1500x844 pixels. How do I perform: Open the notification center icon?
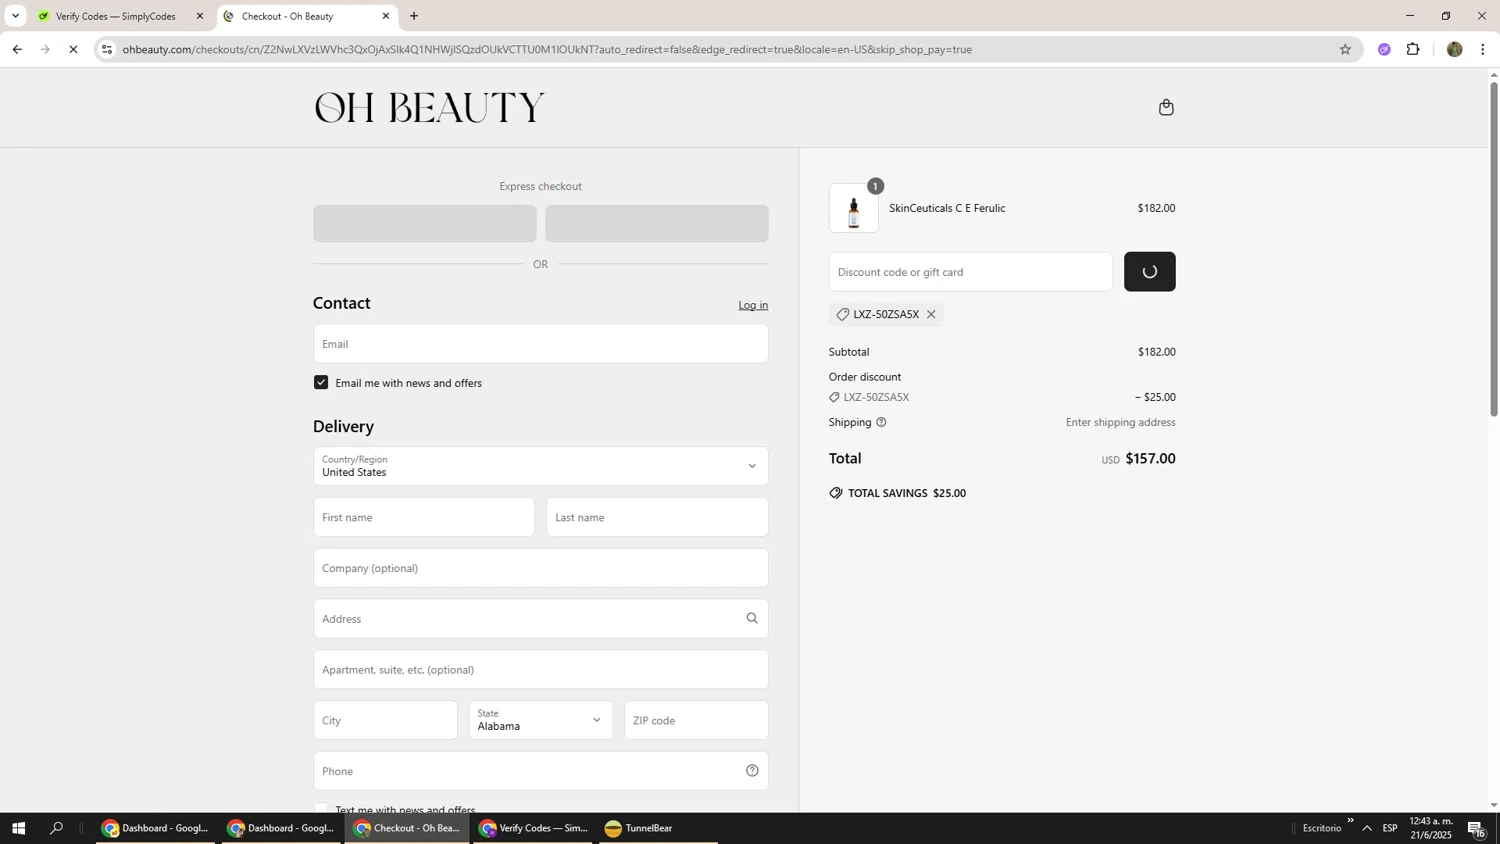click(x=1476, y=829)
